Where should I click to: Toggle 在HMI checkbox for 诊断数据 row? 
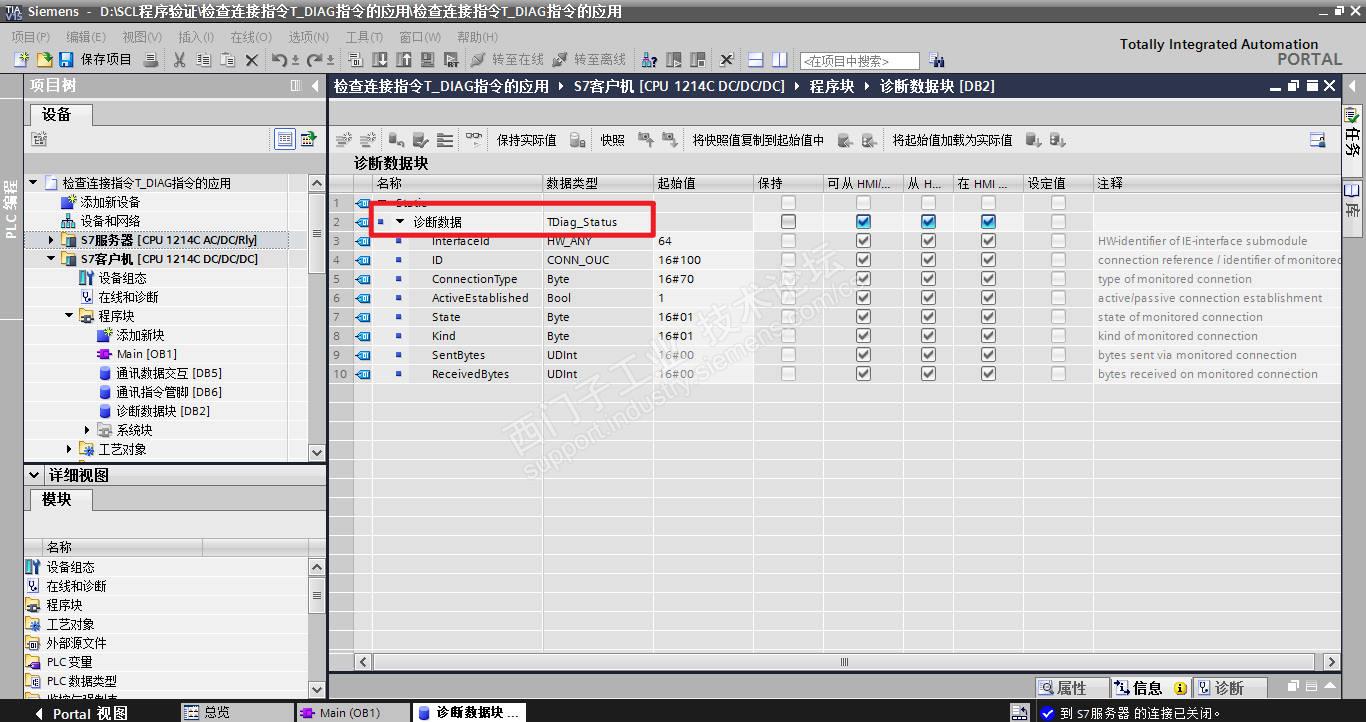[988, 222]
